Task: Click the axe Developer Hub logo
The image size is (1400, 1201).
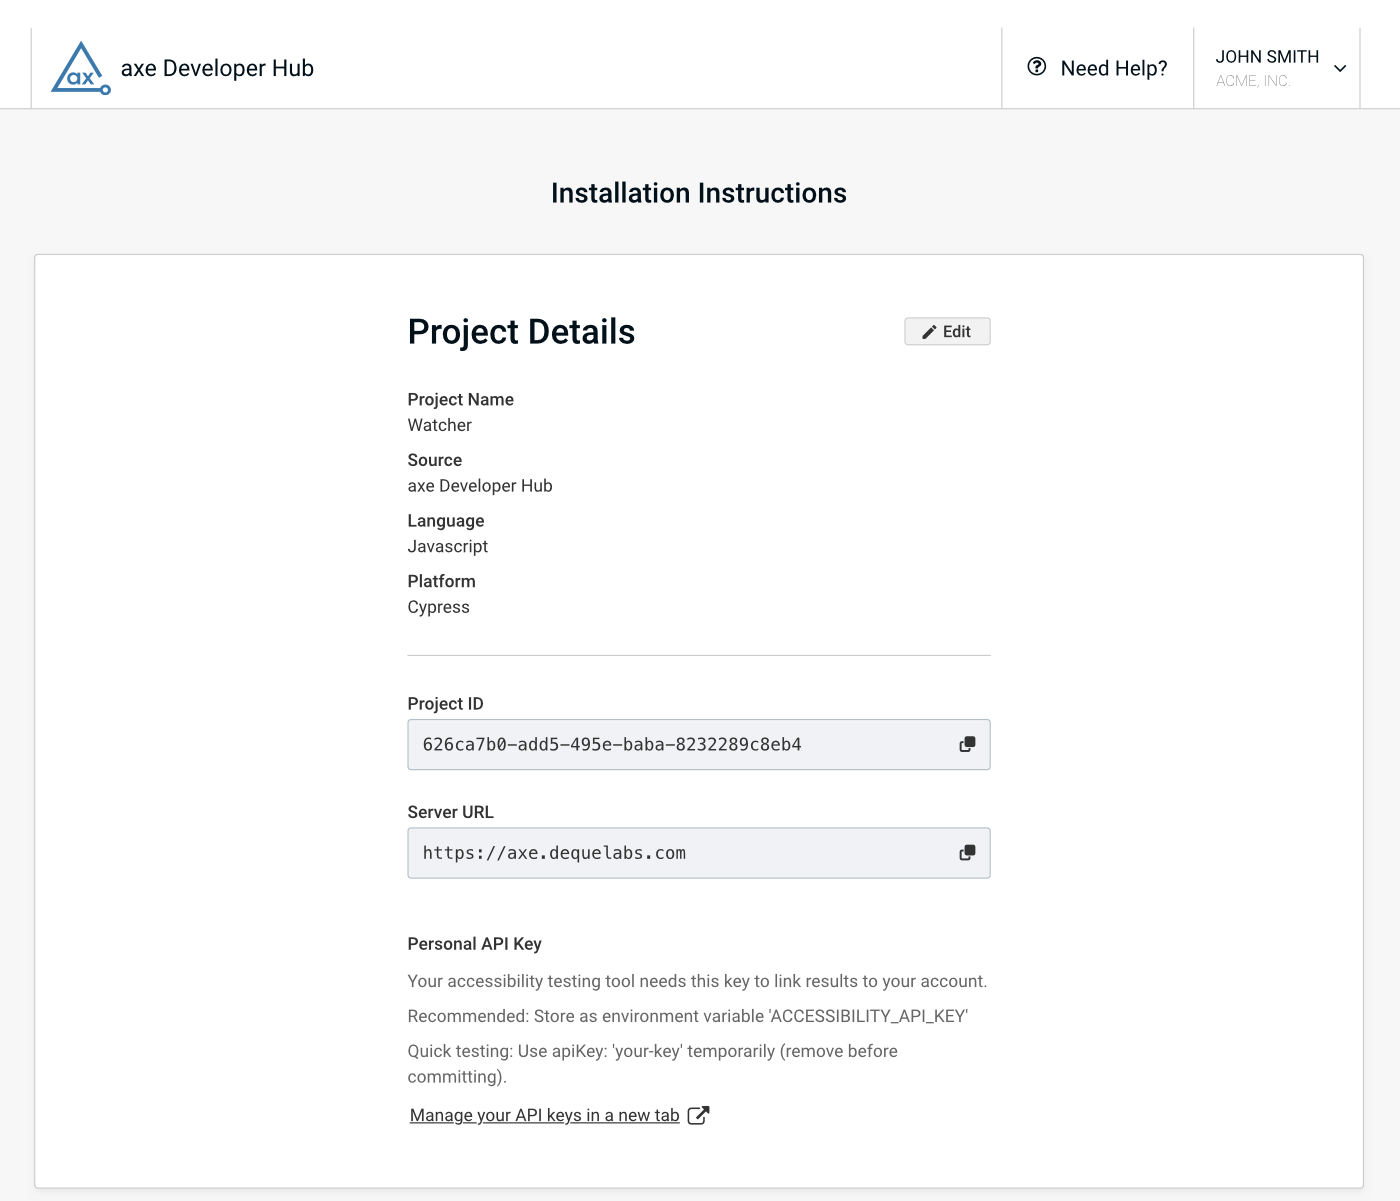Action: [x=81, y=68]
